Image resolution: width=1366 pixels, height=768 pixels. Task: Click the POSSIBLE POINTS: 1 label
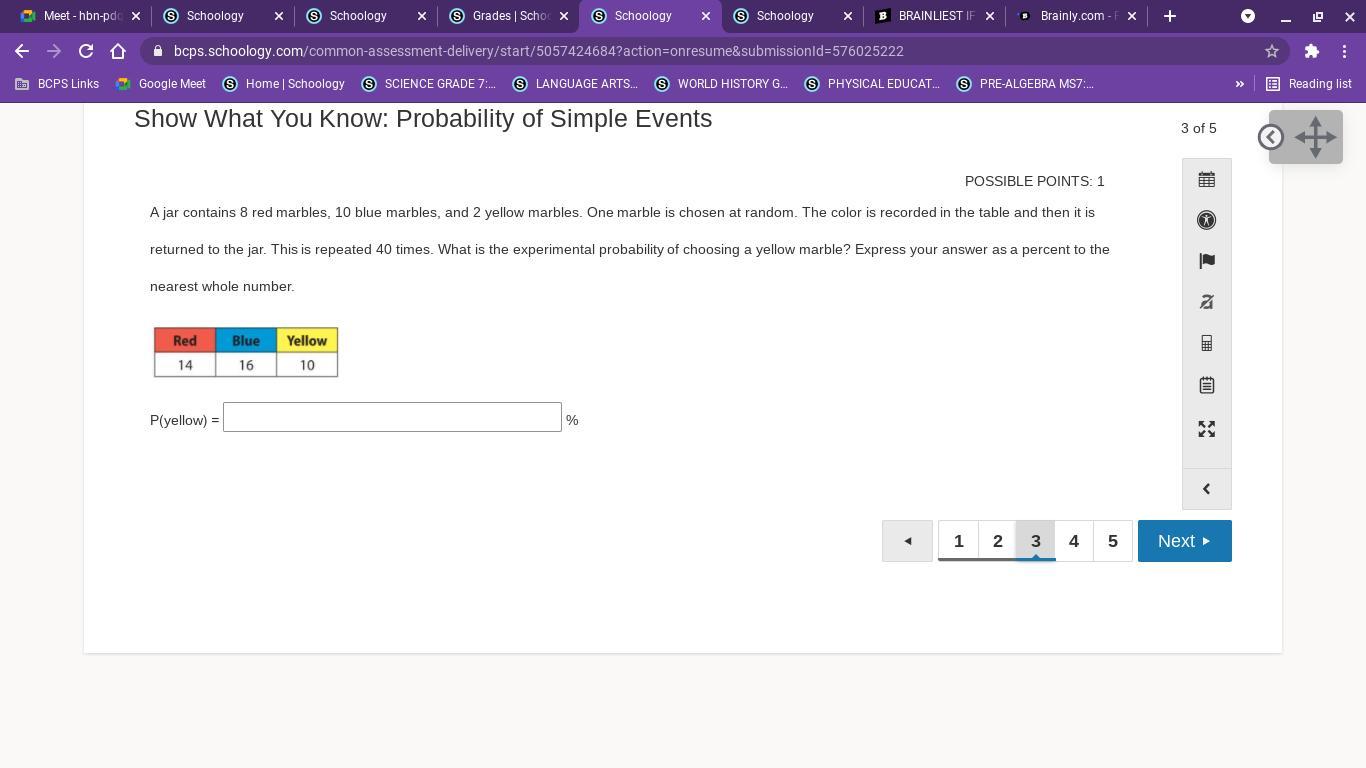(x=1035, y=181)
